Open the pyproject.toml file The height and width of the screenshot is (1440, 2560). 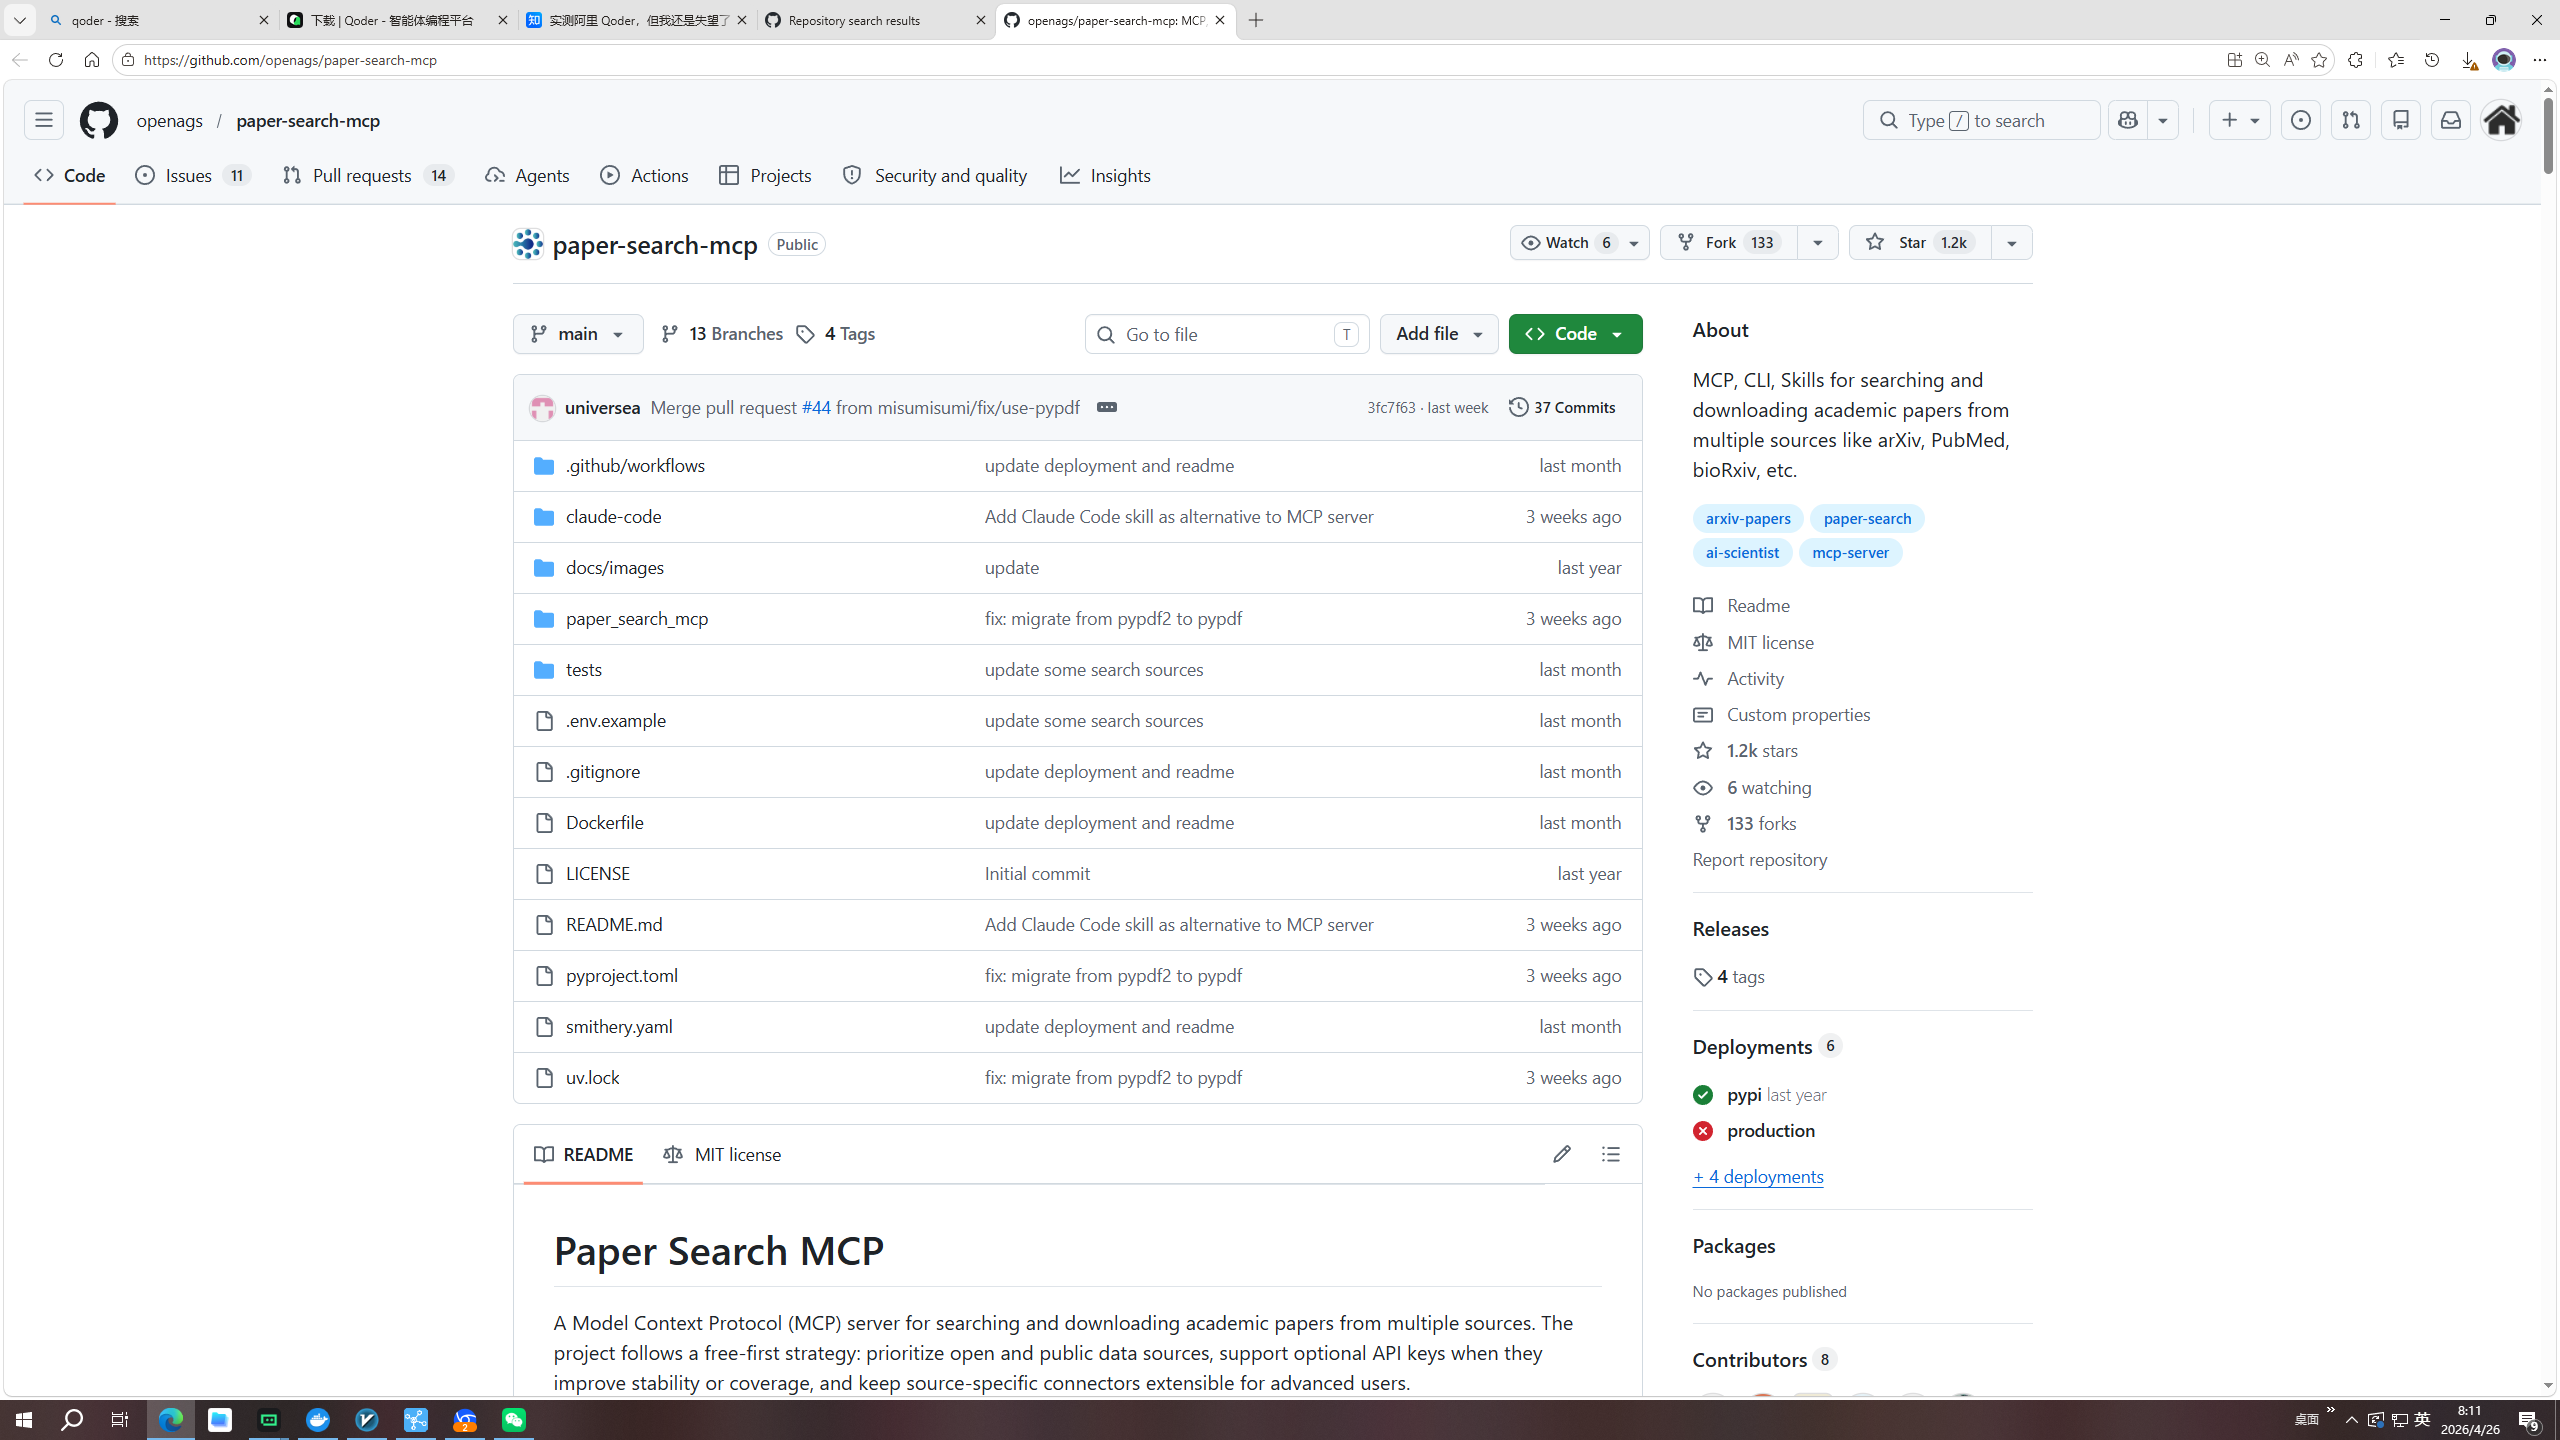point(621,975)
